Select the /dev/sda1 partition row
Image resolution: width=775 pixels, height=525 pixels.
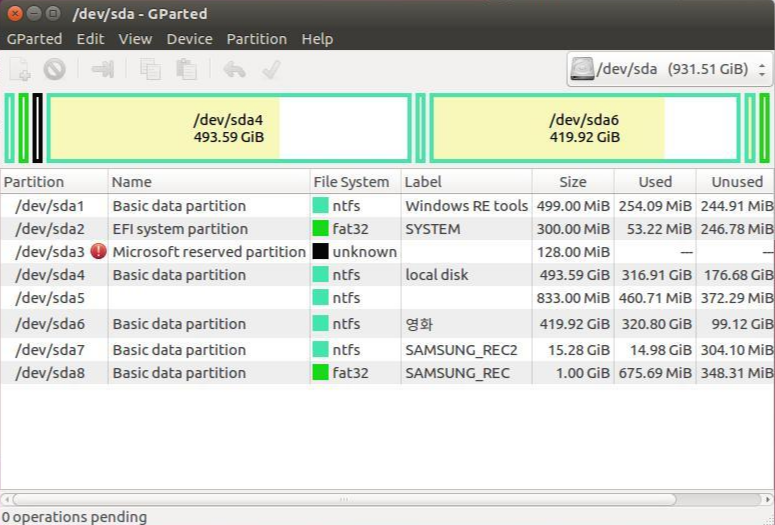click(387, 206)
